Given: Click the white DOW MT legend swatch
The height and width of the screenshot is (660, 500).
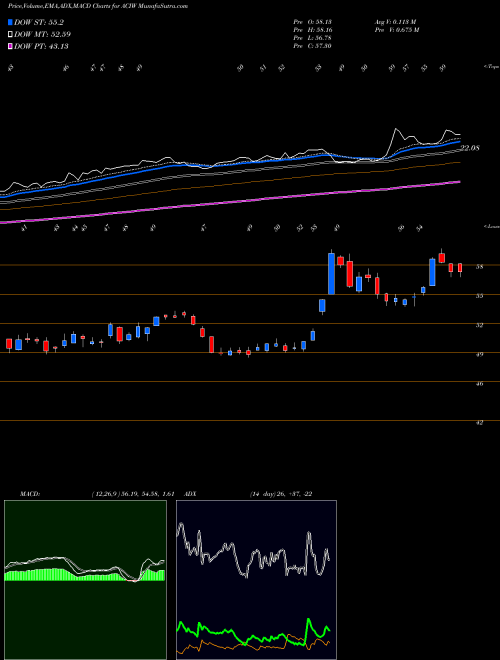Looking at the screenshot, I should (x=10, y=35).
